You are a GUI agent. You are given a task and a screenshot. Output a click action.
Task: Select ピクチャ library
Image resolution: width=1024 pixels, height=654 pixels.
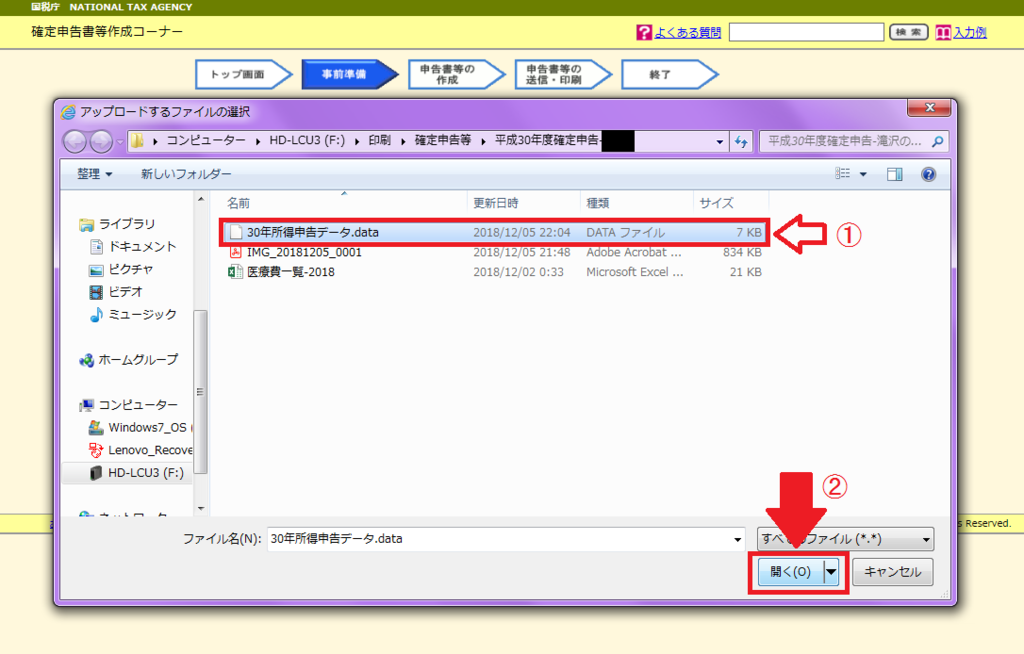121,269
